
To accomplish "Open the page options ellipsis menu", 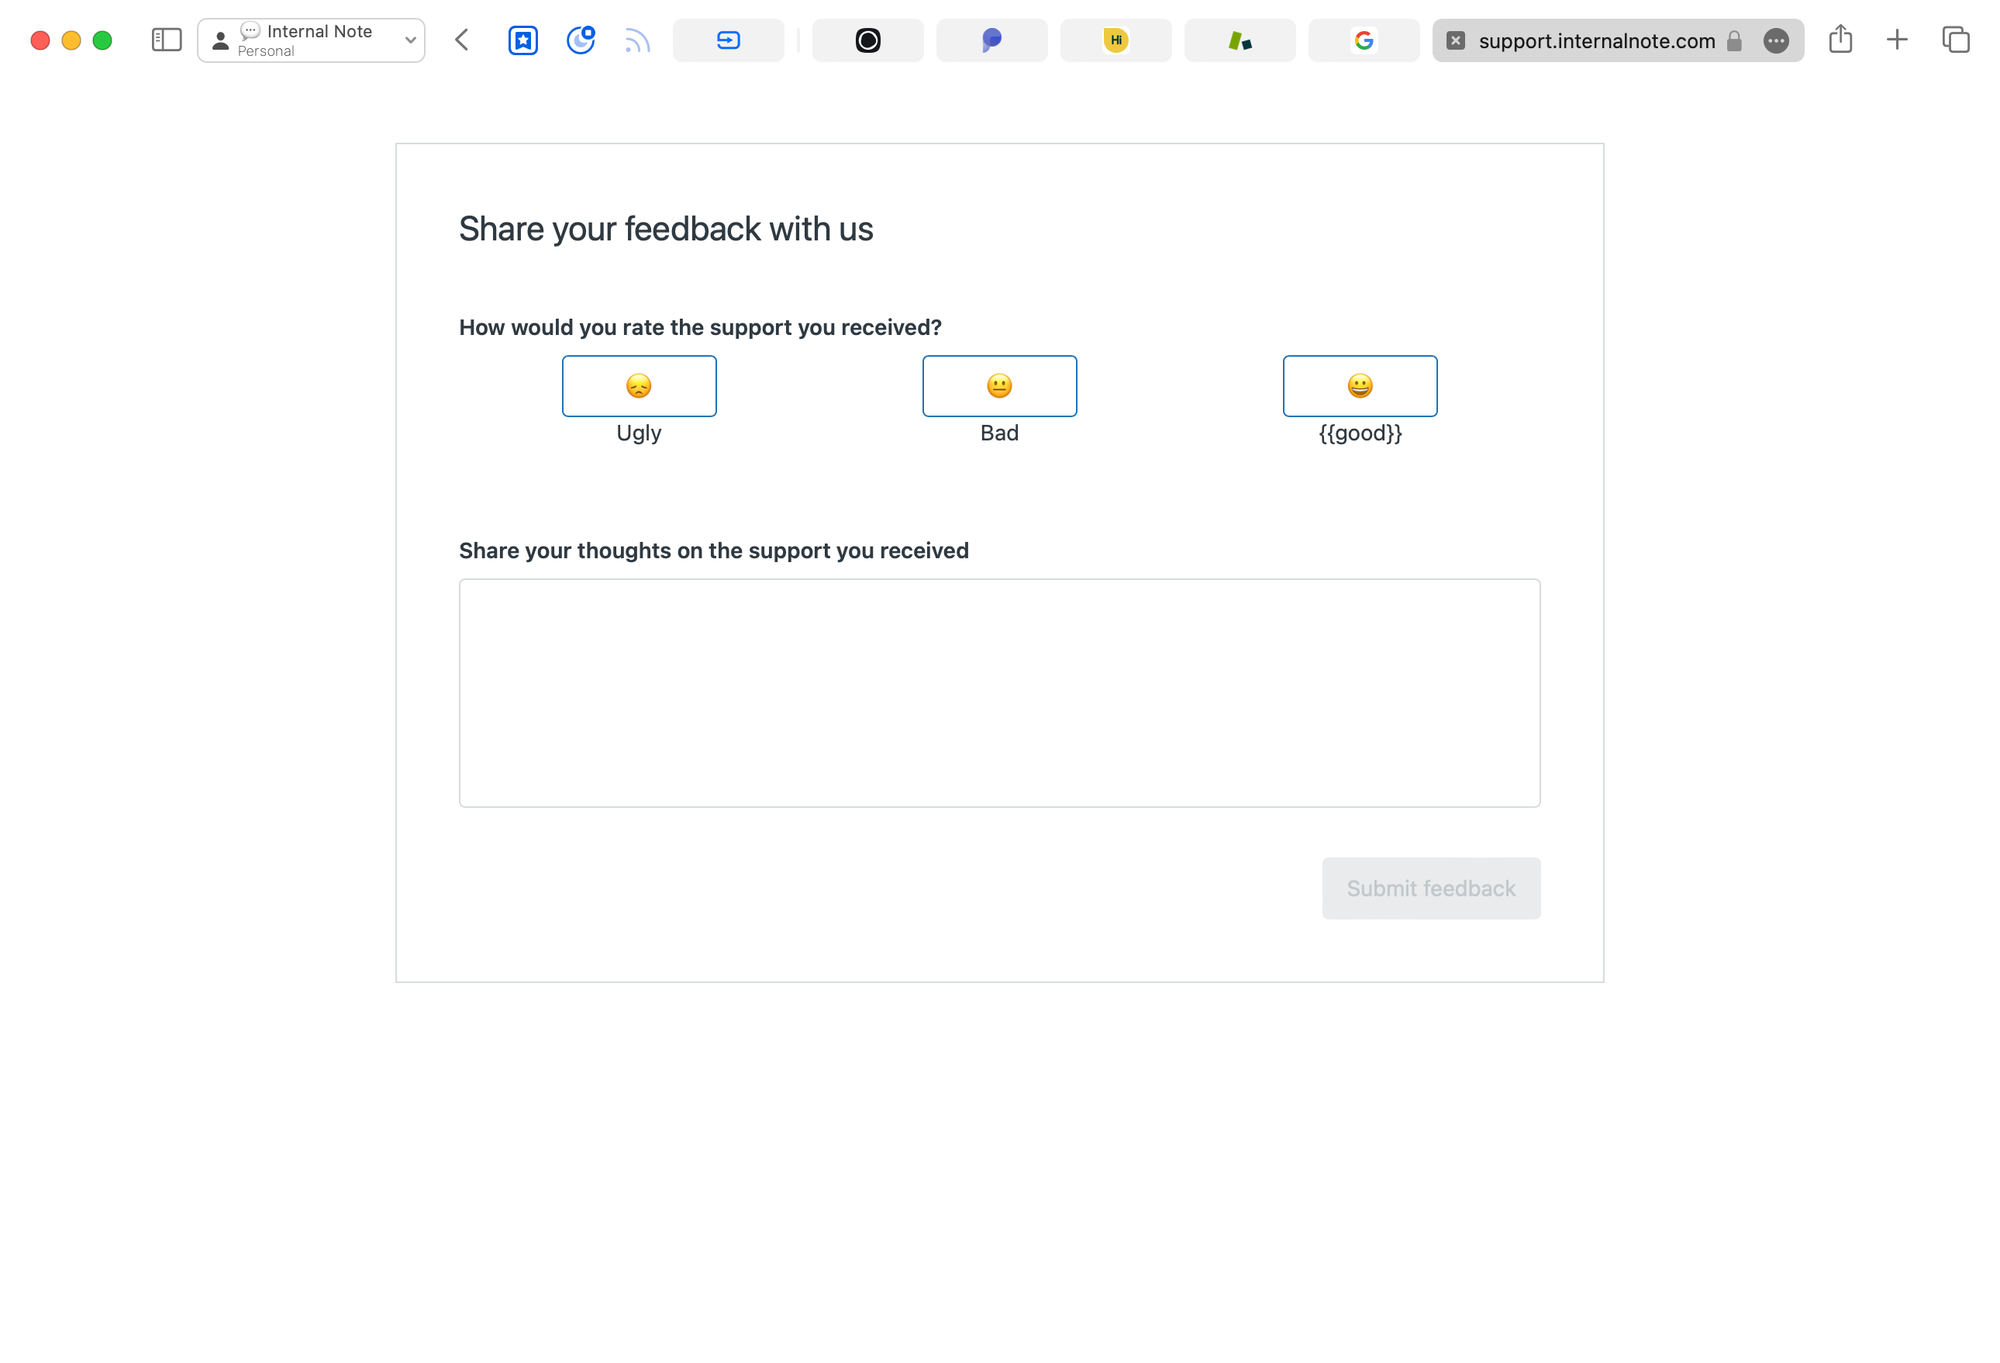I will pyautogui.click(x=1776, y=40).
